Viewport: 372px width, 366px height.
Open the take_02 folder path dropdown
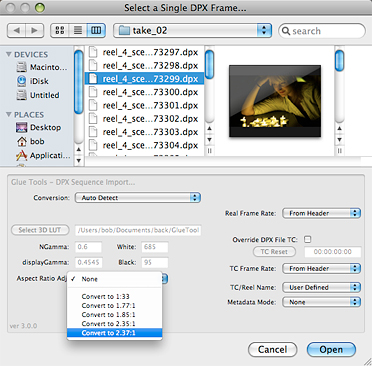coord(192,31)
